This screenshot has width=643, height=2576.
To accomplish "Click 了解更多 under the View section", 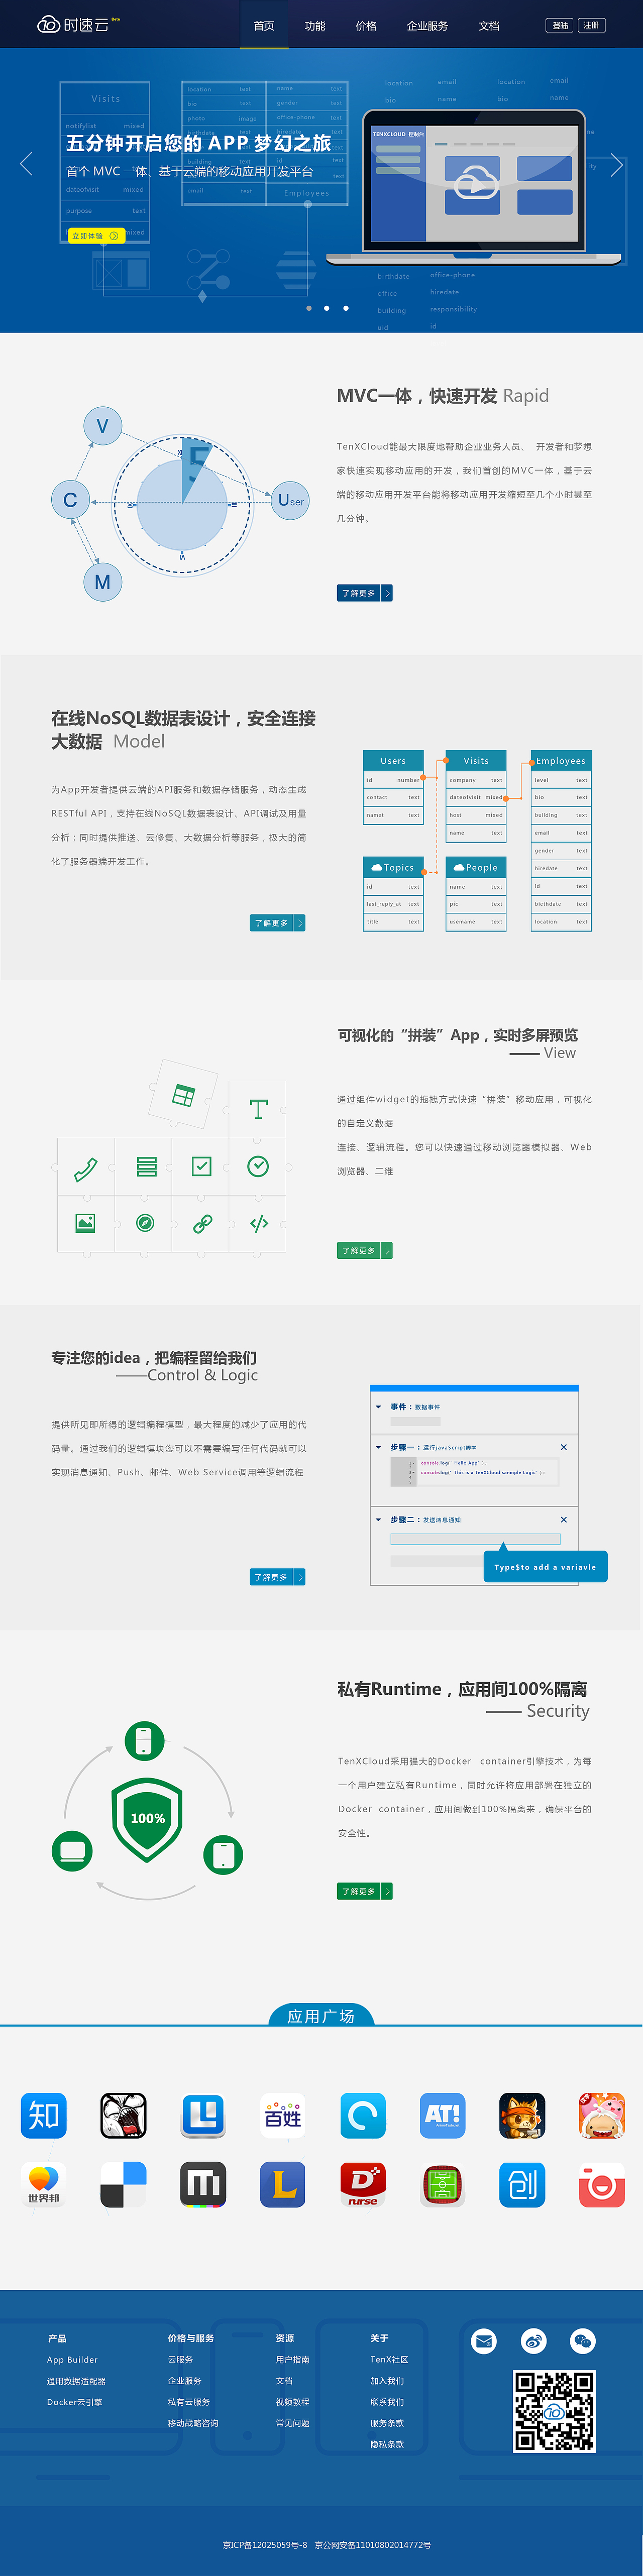I will (365, 1250).
